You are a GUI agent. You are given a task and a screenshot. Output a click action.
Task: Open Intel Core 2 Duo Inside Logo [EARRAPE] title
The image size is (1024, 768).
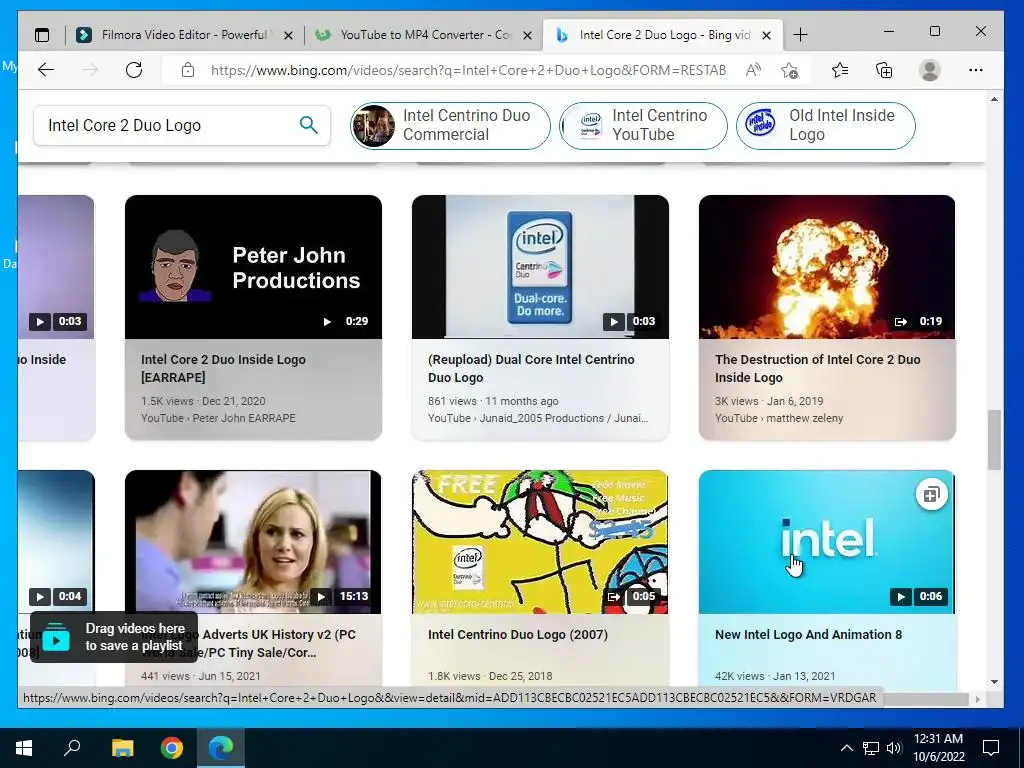223,368
